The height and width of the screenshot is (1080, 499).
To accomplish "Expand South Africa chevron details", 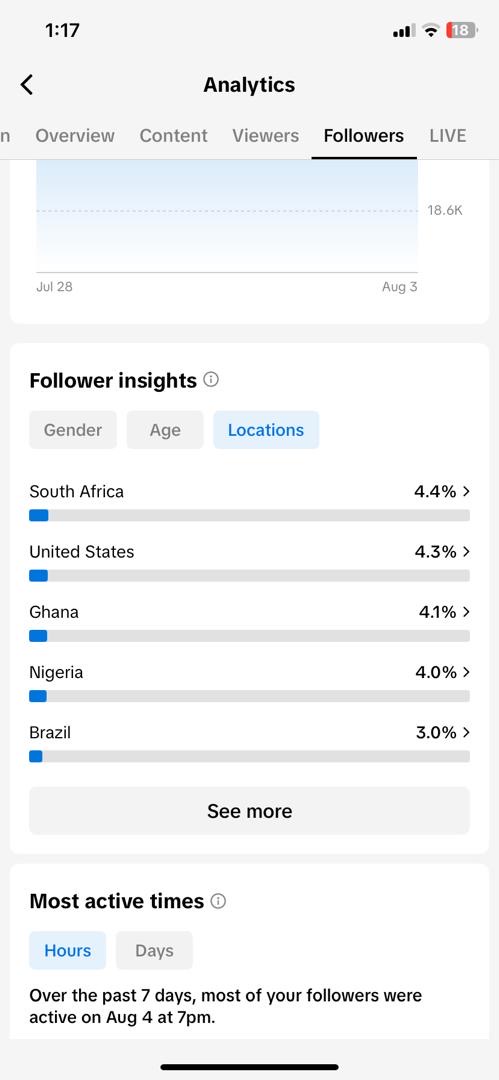I will tap(467, 491).
